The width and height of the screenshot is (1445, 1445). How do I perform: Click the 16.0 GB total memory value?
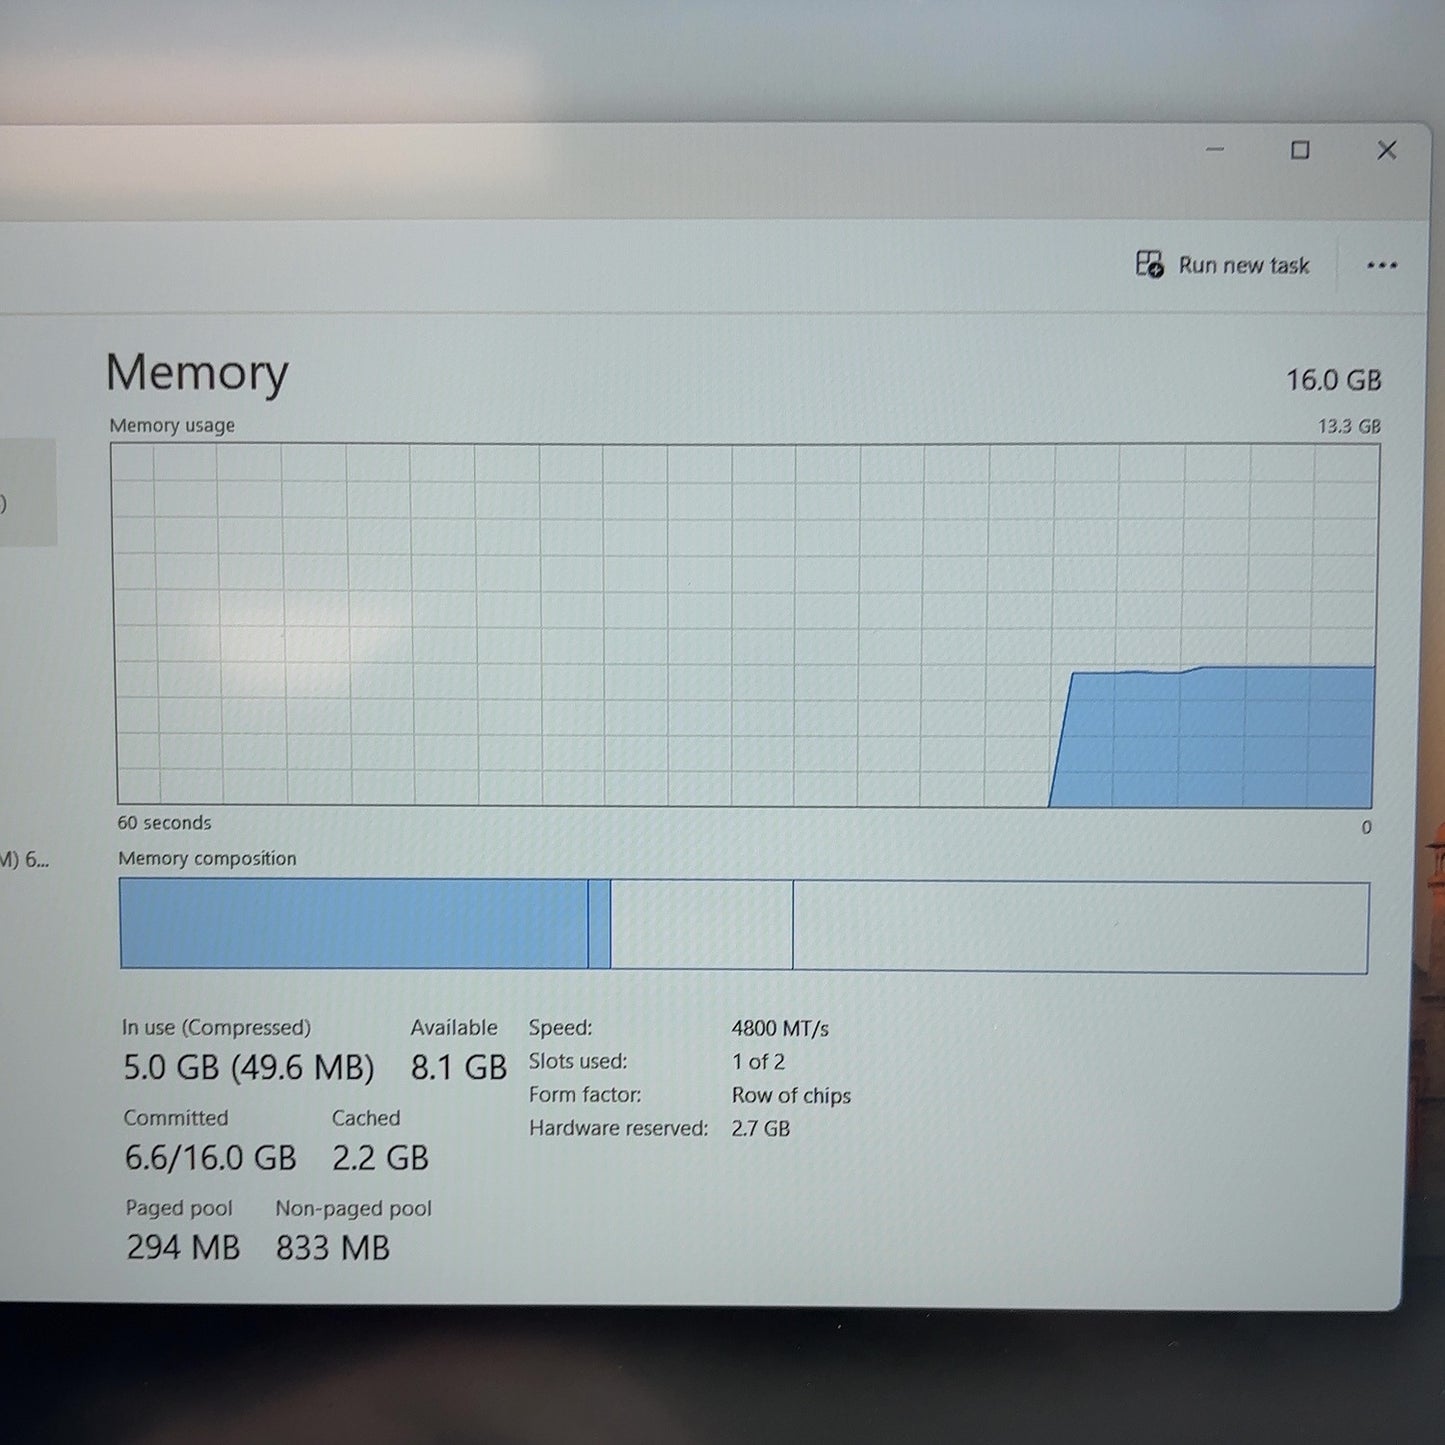[1333, 380]
